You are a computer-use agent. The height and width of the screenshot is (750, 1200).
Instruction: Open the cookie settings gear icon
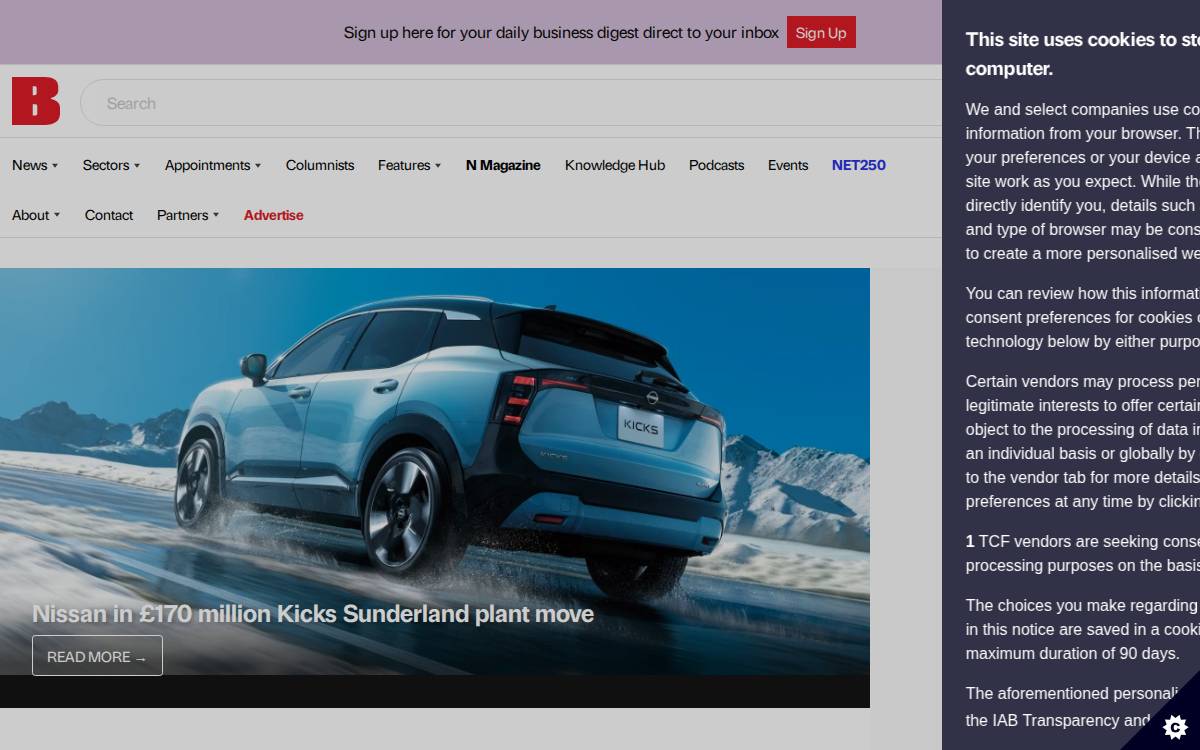coord(1175,726)
